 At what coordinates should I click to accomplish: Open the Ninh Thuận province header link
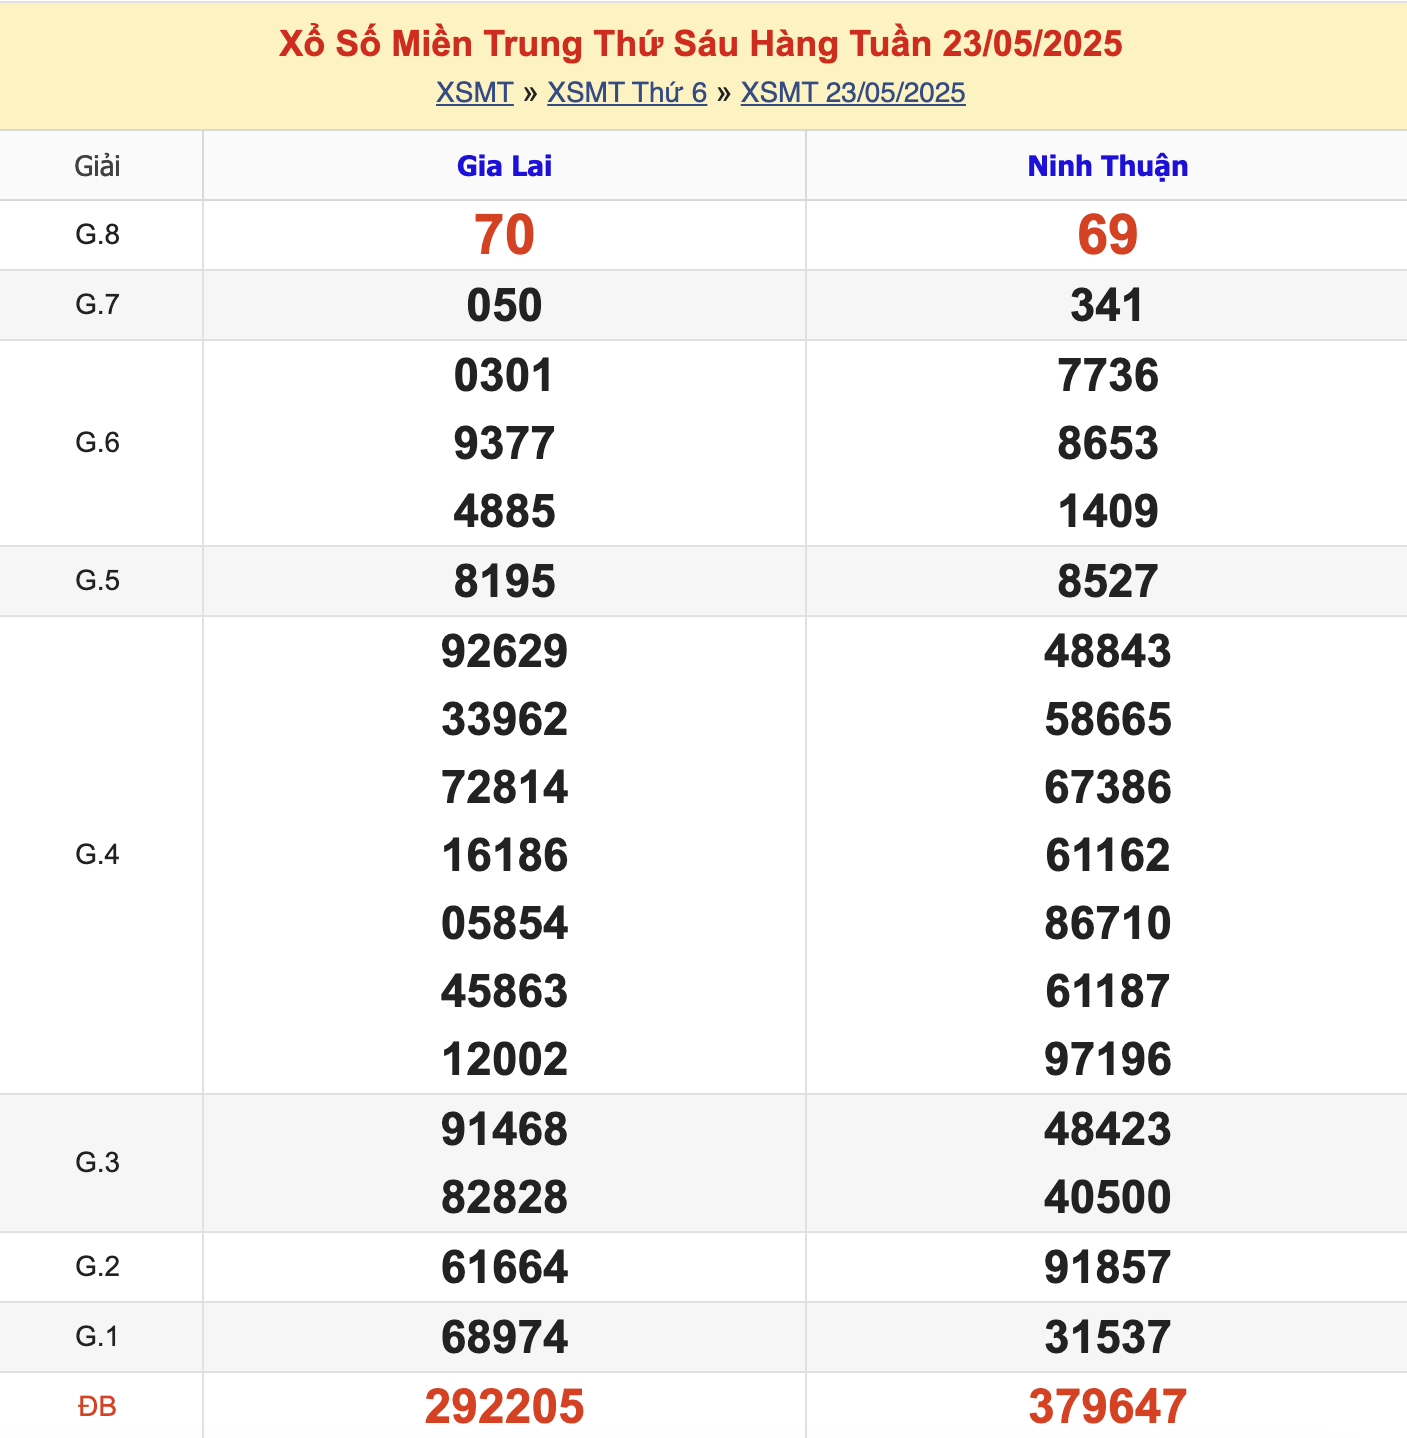[x=1108, y=166]
